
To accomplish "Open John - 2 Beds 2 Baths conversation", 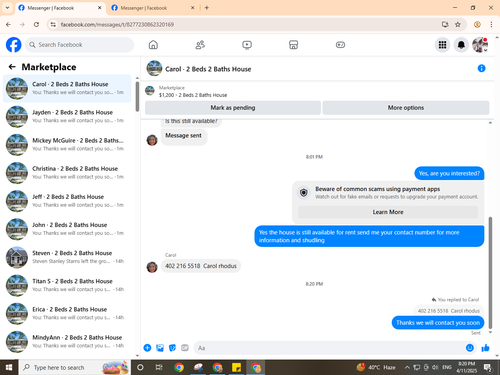I will coord(67,229).
